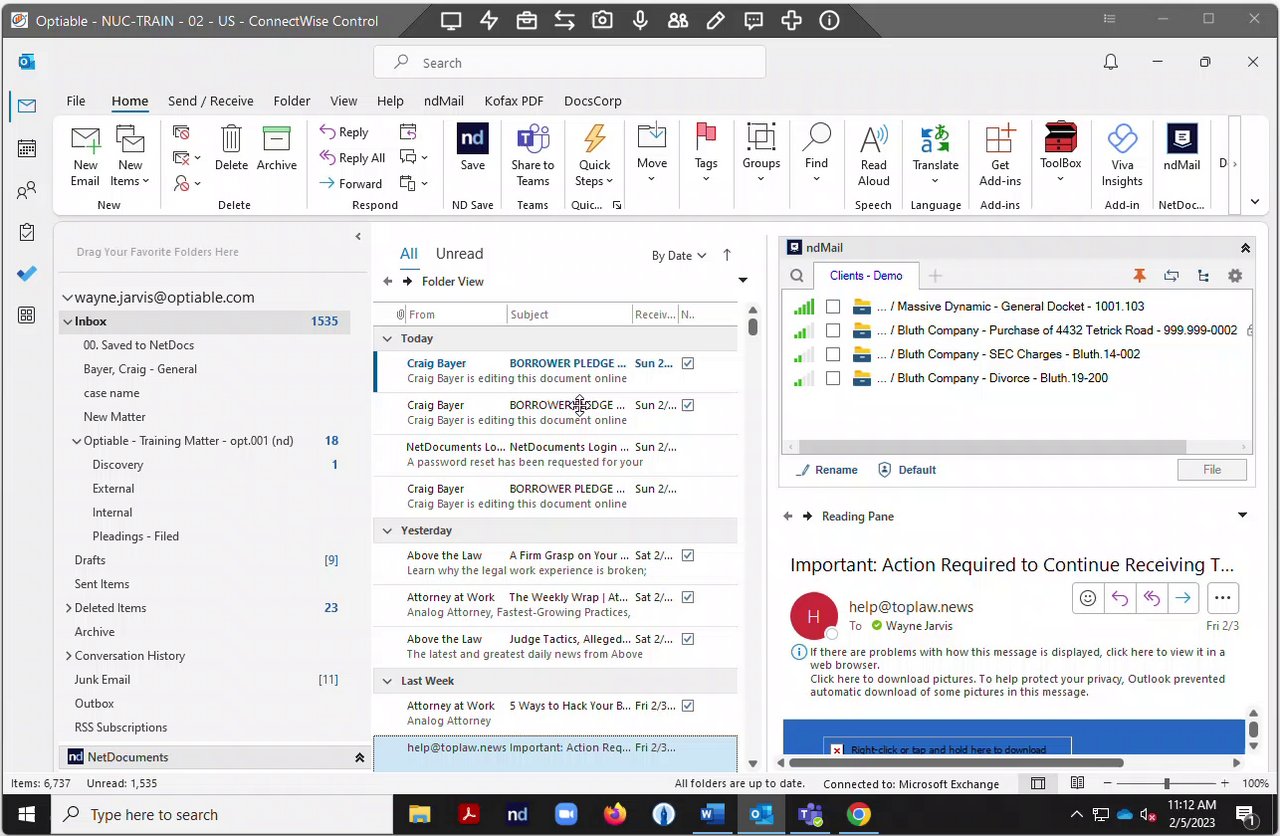Click the orange pin icon in ndMail
The width and height of the screenshot is (1280, 836).
1139,276
